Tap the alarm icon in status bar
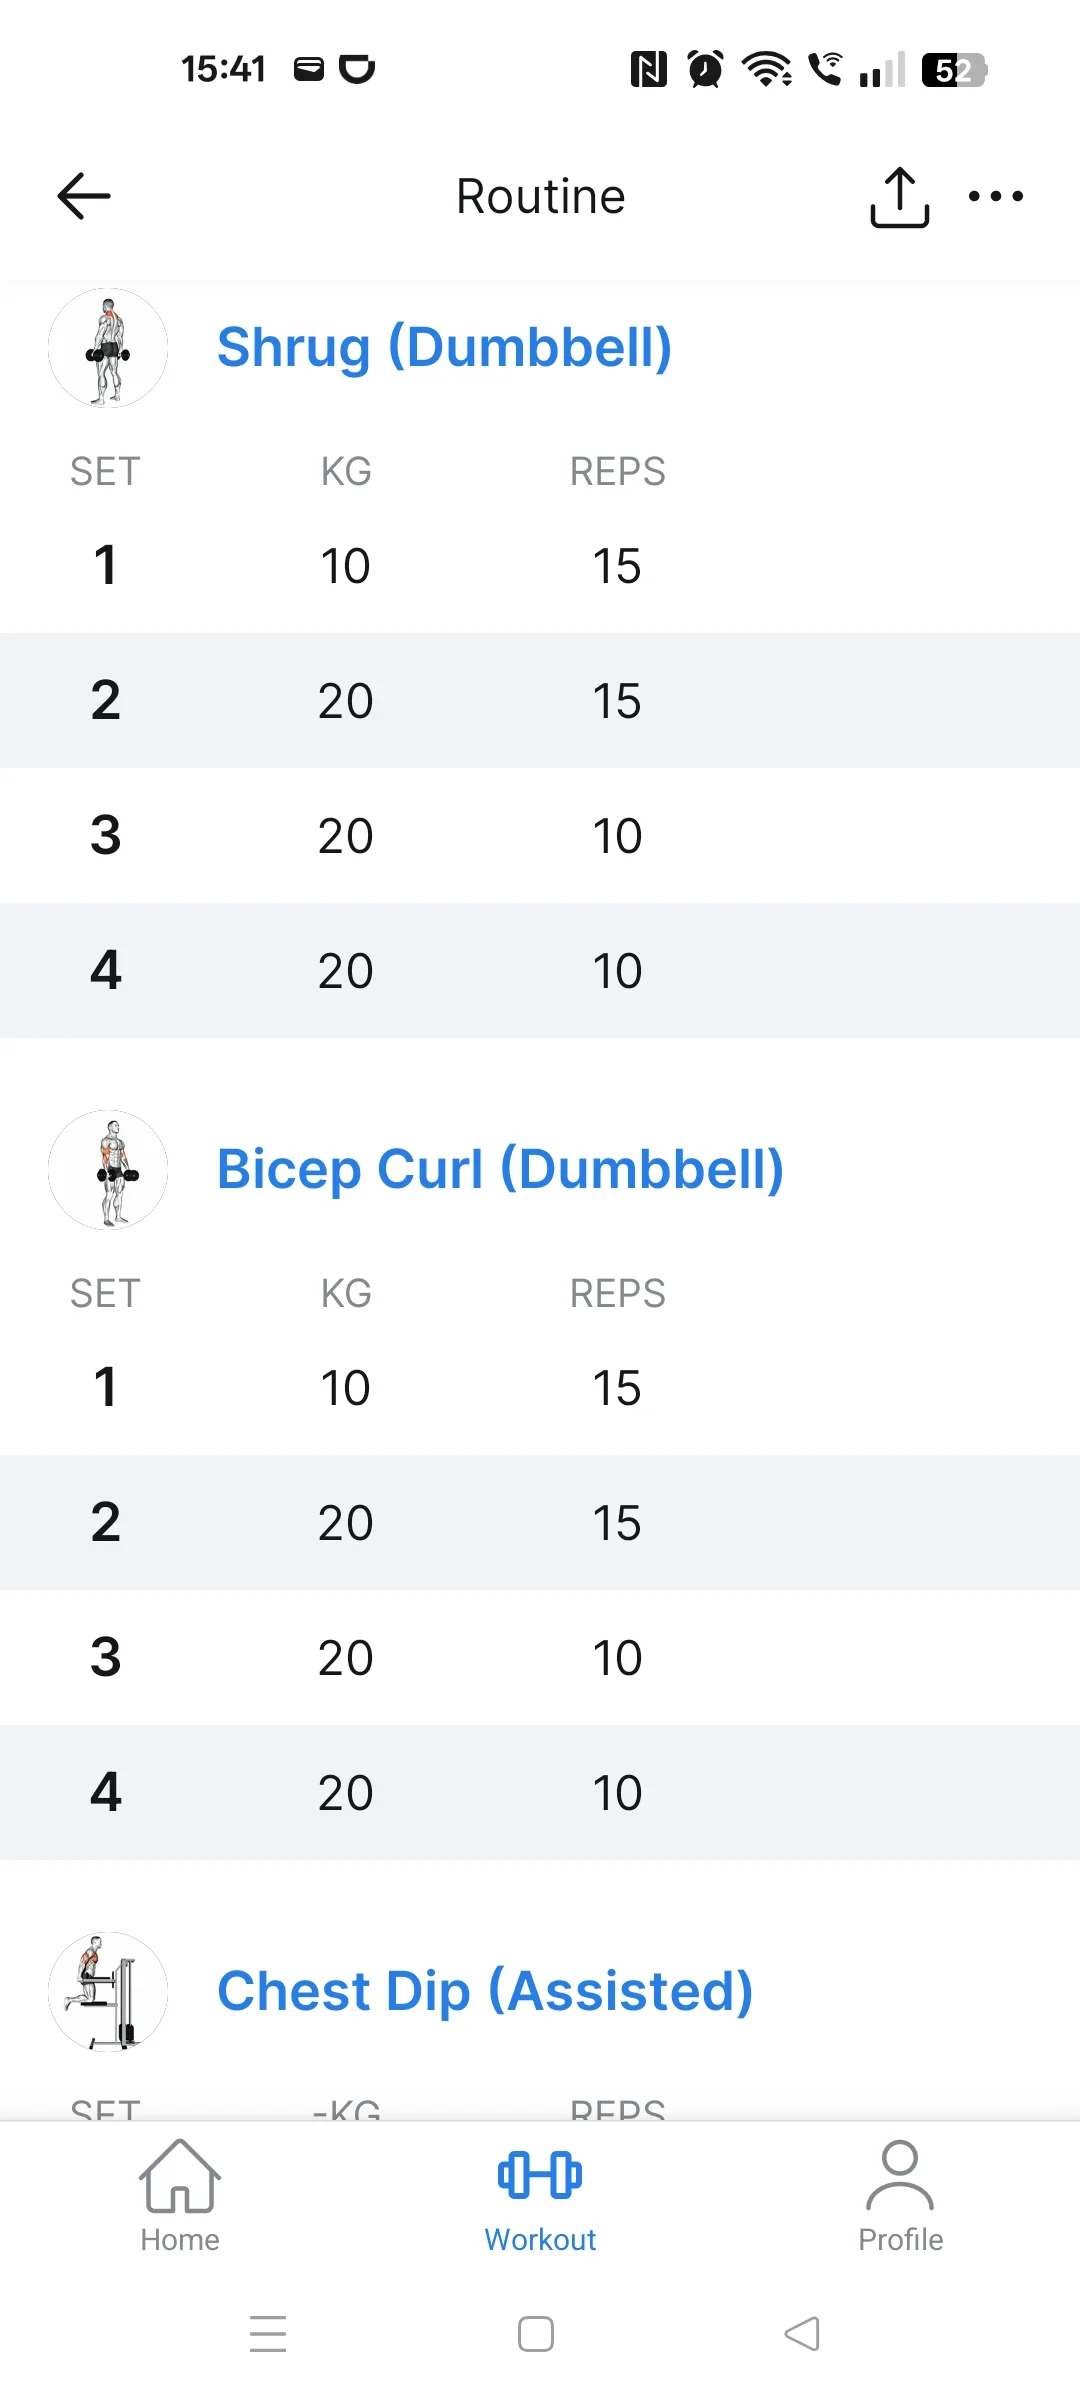The image size is (1080, 2400). tap(706, 70)
